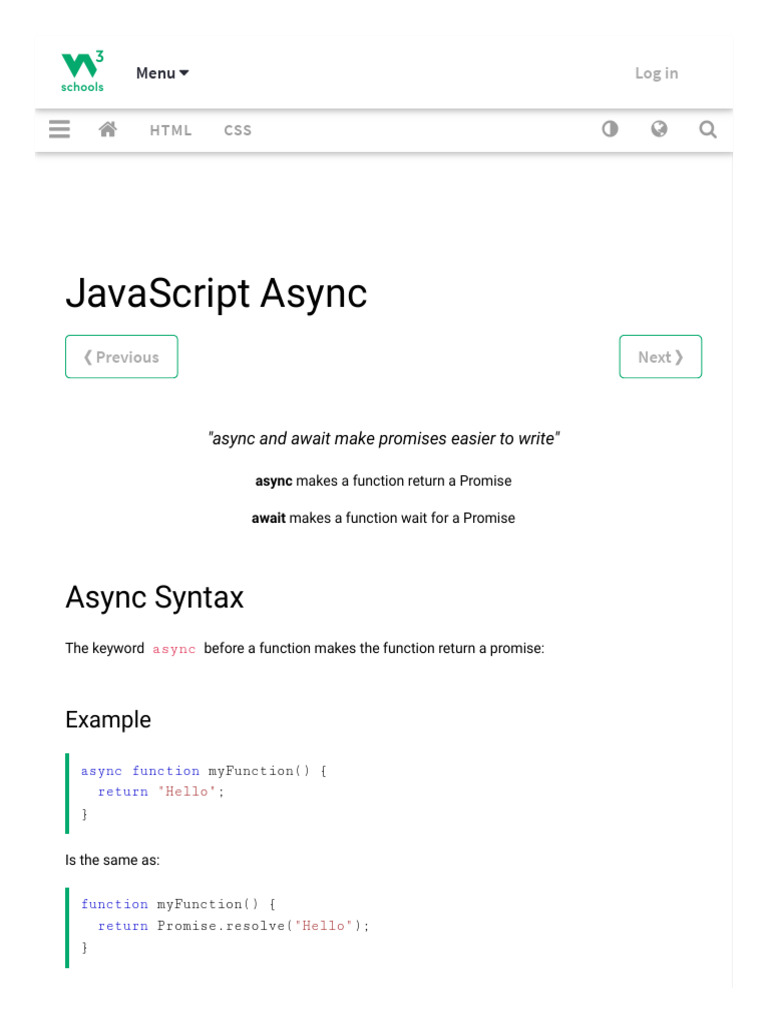768x1024 pixels.
Task: Go to the home icon
Action: pos(108,129)
